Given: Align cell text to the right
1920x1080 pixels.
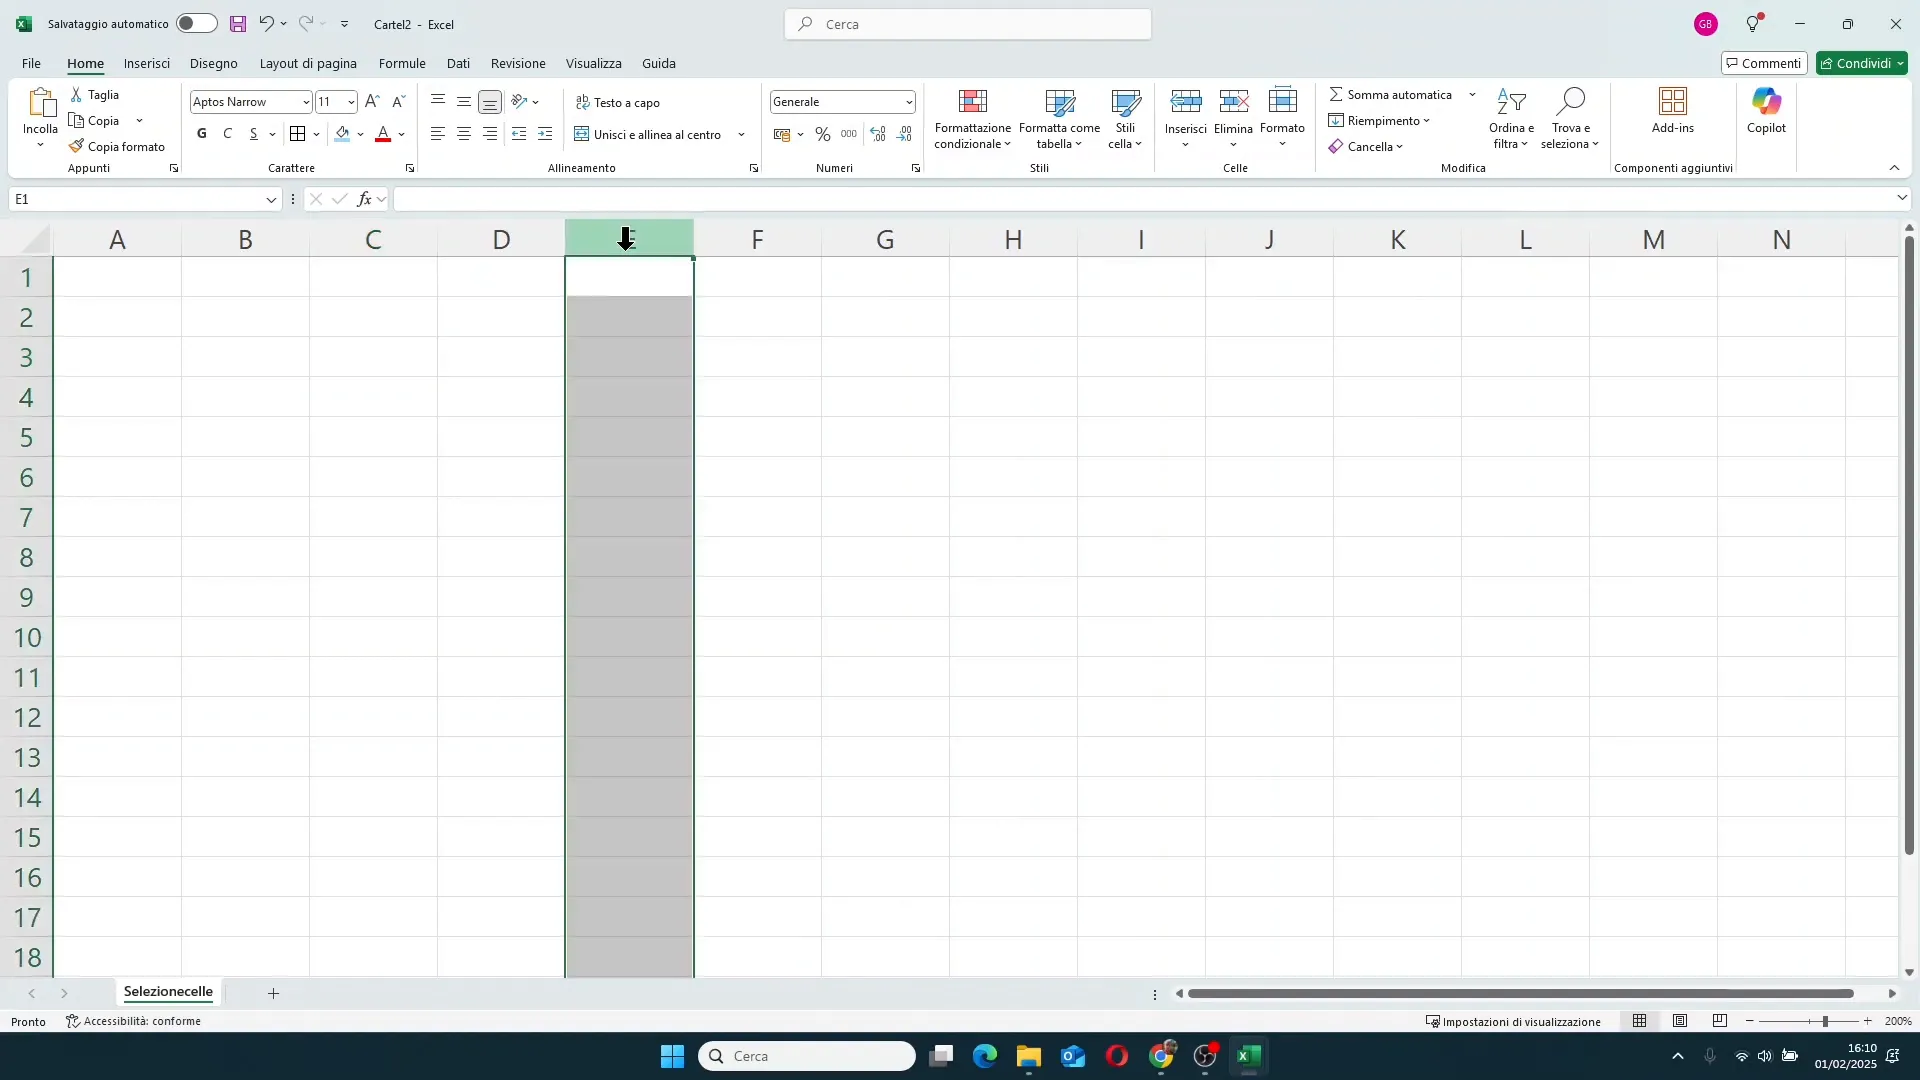Looking at the screenshot, I should pos(490,134).
